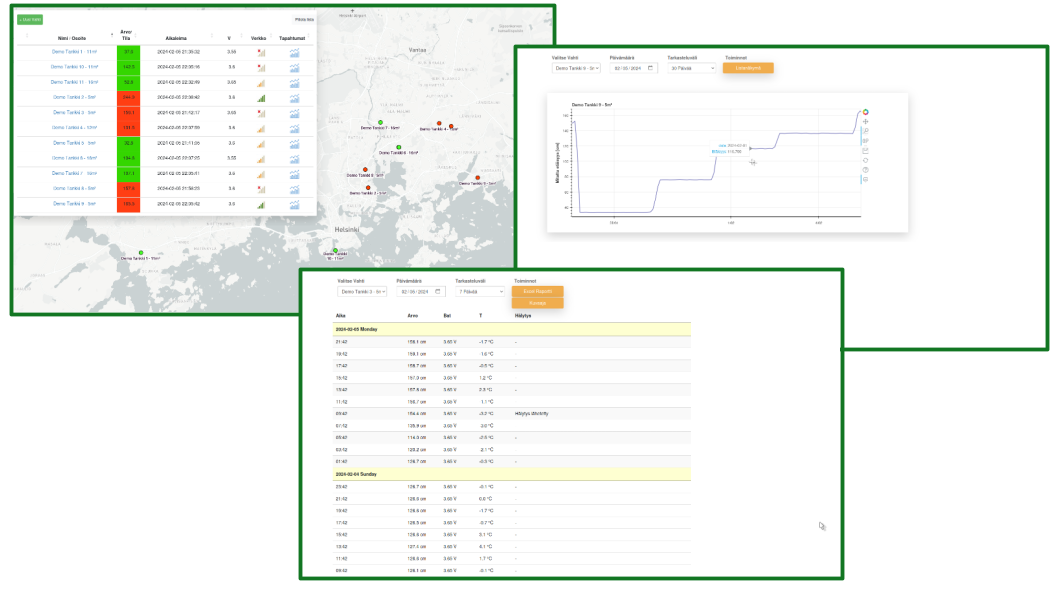Screen dimensions: 1058x595
Task: Click events chart icon for Demo Tankki 9
Action: [x=294, y=204]
